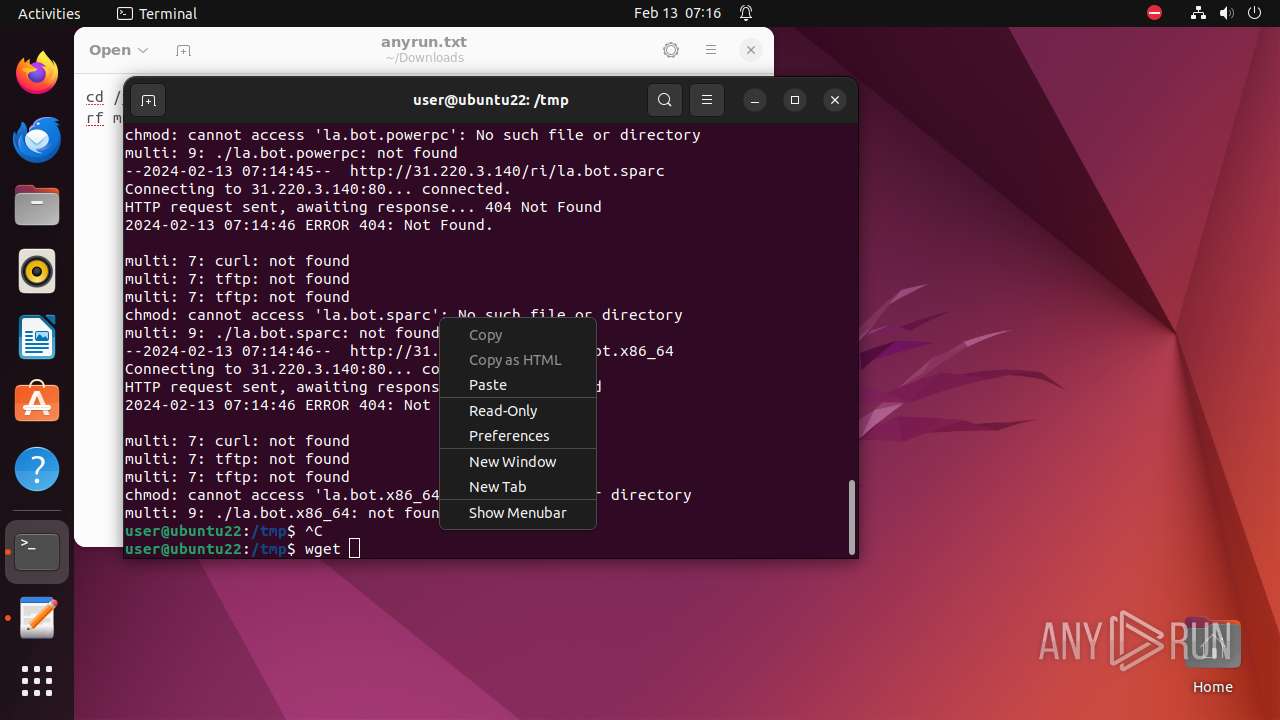Screen dimensions: 1280x720
Task: Open text editor settings gear icon
Action: coord(671,50)
